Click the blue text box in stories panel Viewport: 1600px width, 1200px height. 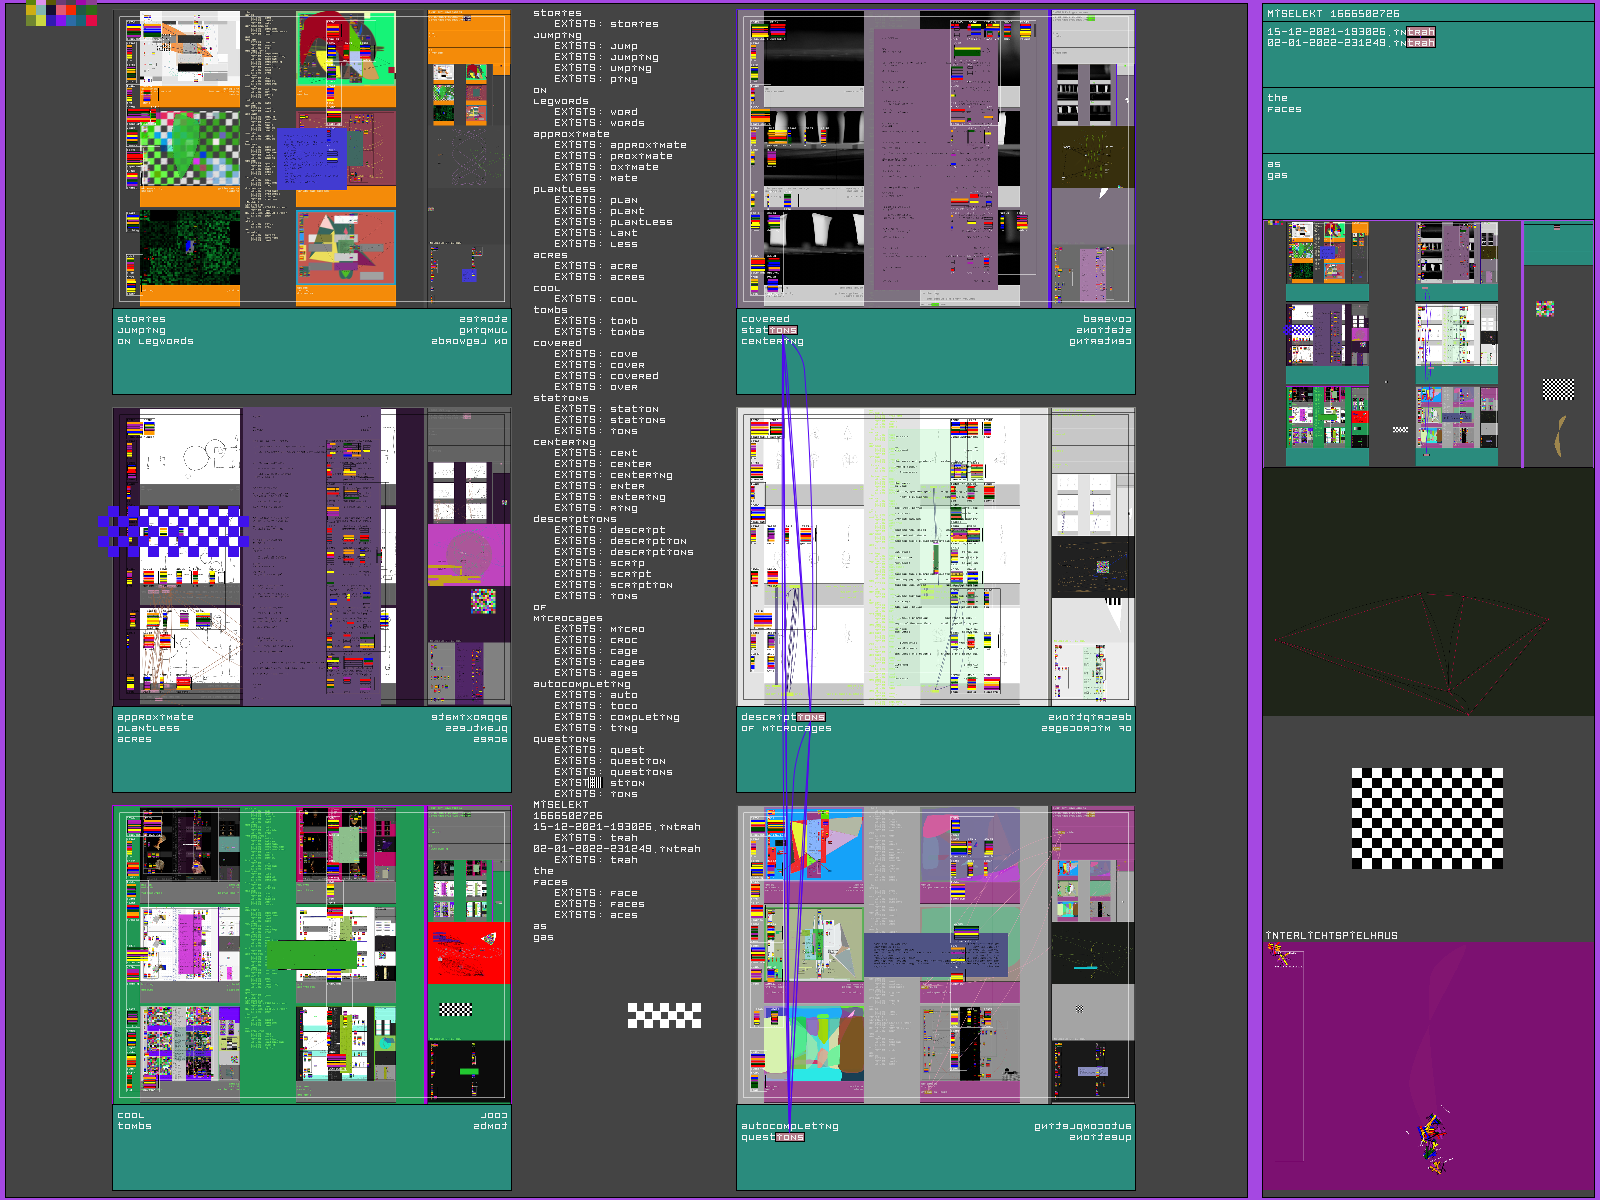pos(312,158)
